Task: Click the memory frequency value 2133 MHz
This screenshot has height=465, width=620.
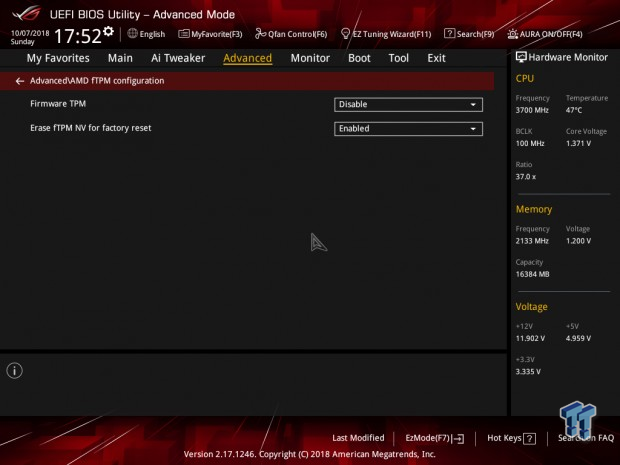Action: [532, 241]
